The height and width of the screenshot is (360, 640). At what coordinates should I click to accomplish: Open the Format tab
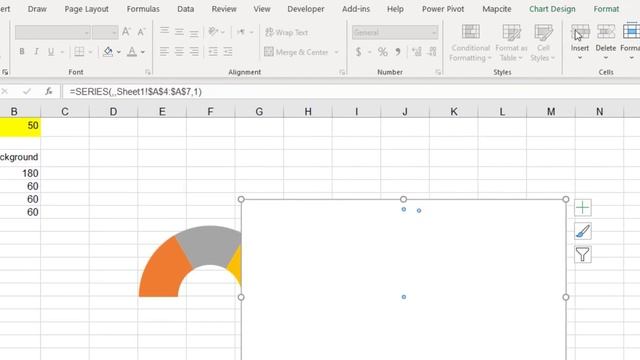point(606,9)
